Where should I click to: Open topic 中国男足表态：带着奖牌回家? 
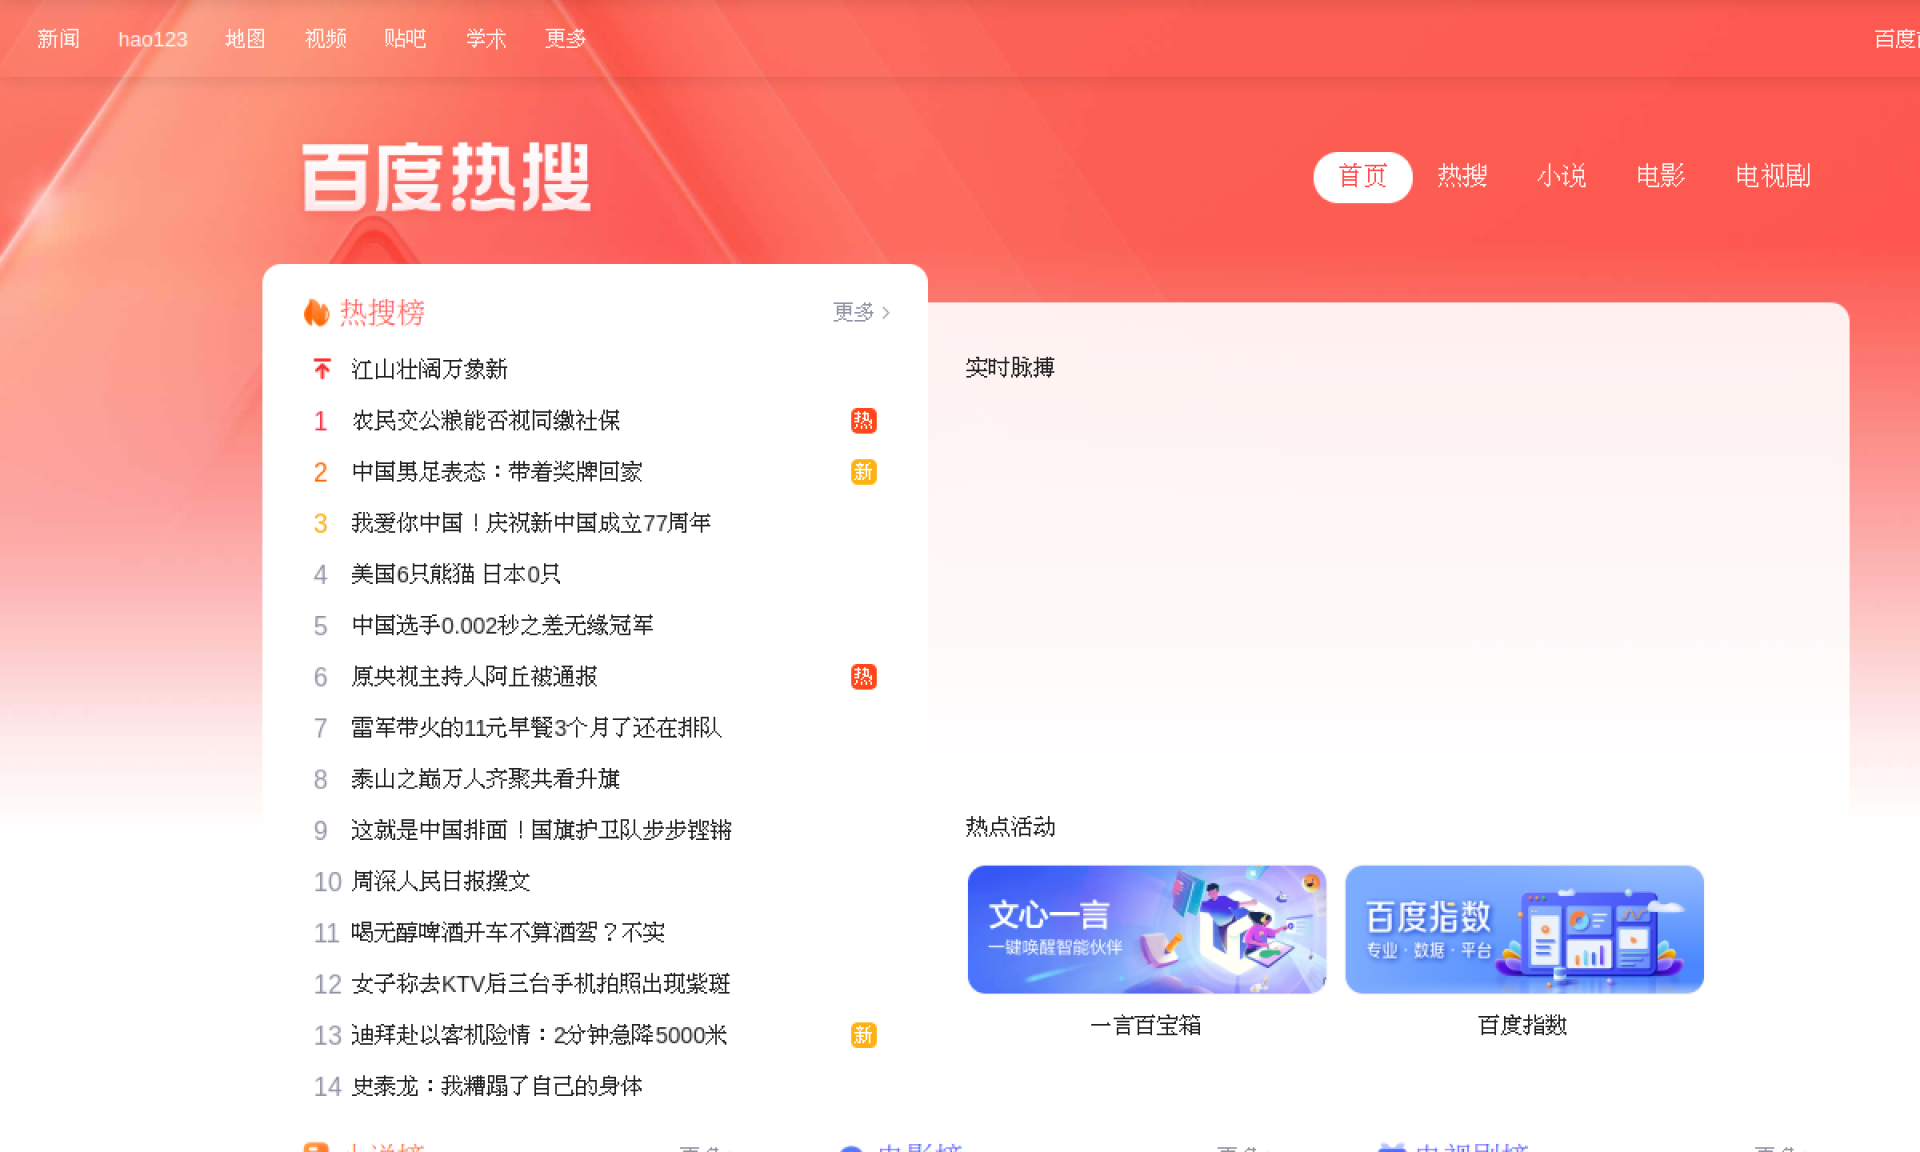[x=496, y=472]
